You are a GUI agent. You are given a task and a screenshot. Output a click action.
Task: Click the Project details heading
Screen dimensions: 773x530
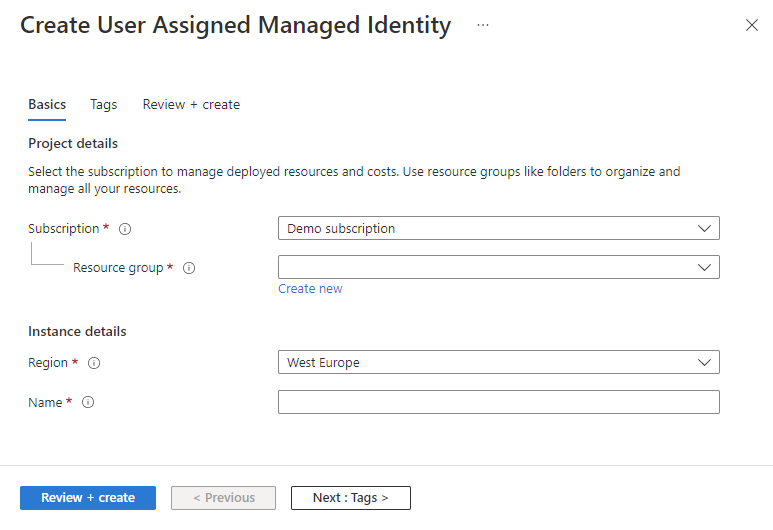(73, 143)
